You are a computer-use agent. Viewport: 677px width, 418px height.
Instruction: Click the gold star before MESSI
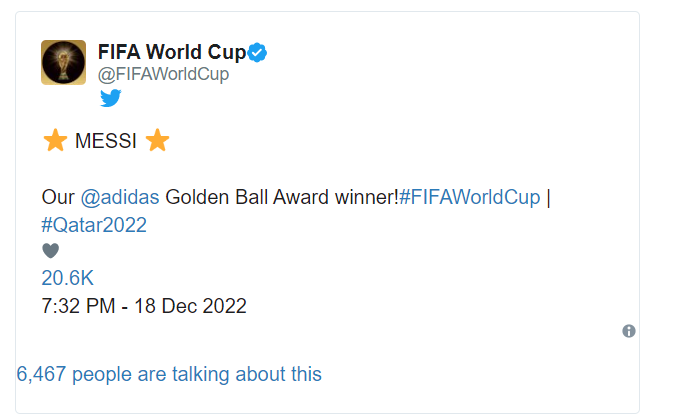click(55, 140)
